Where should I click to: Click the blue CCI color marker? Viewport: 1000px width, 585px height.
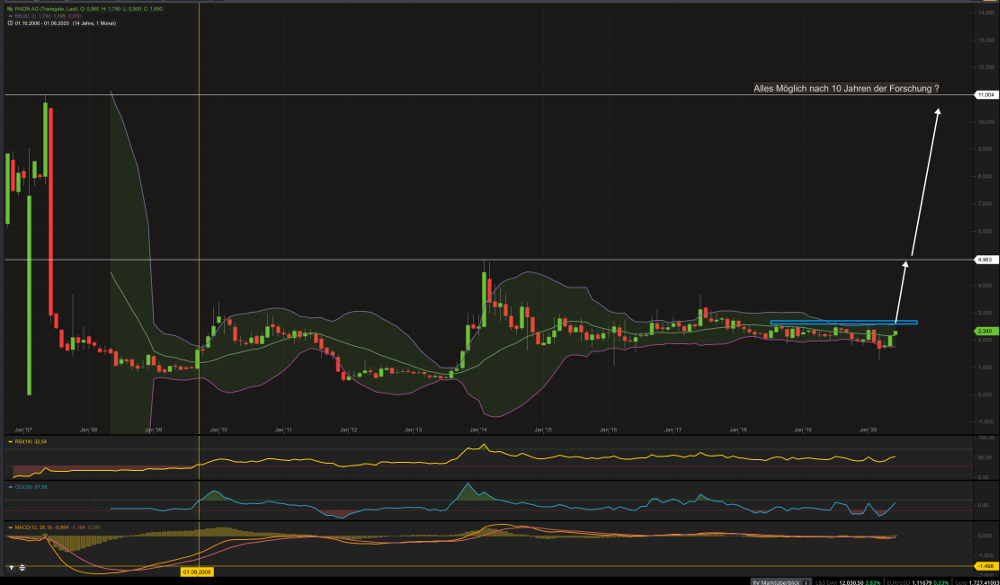click(10, 487)
